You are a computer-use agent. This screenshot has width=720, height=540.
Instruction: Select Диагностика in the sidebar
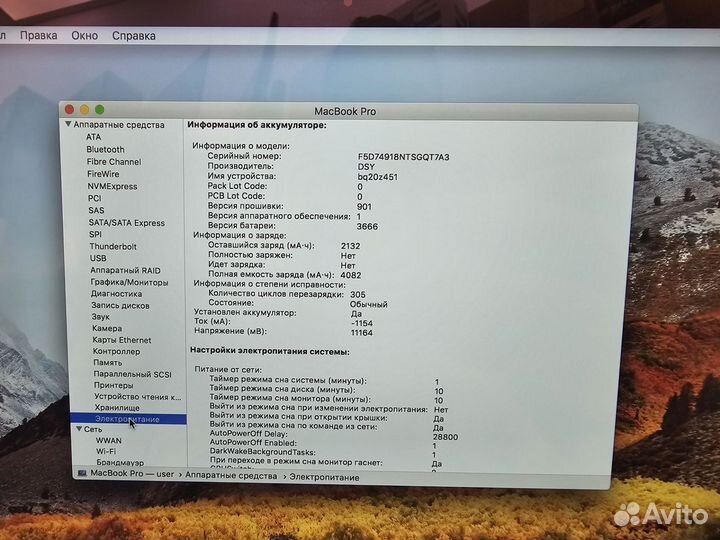click(116, 293)
